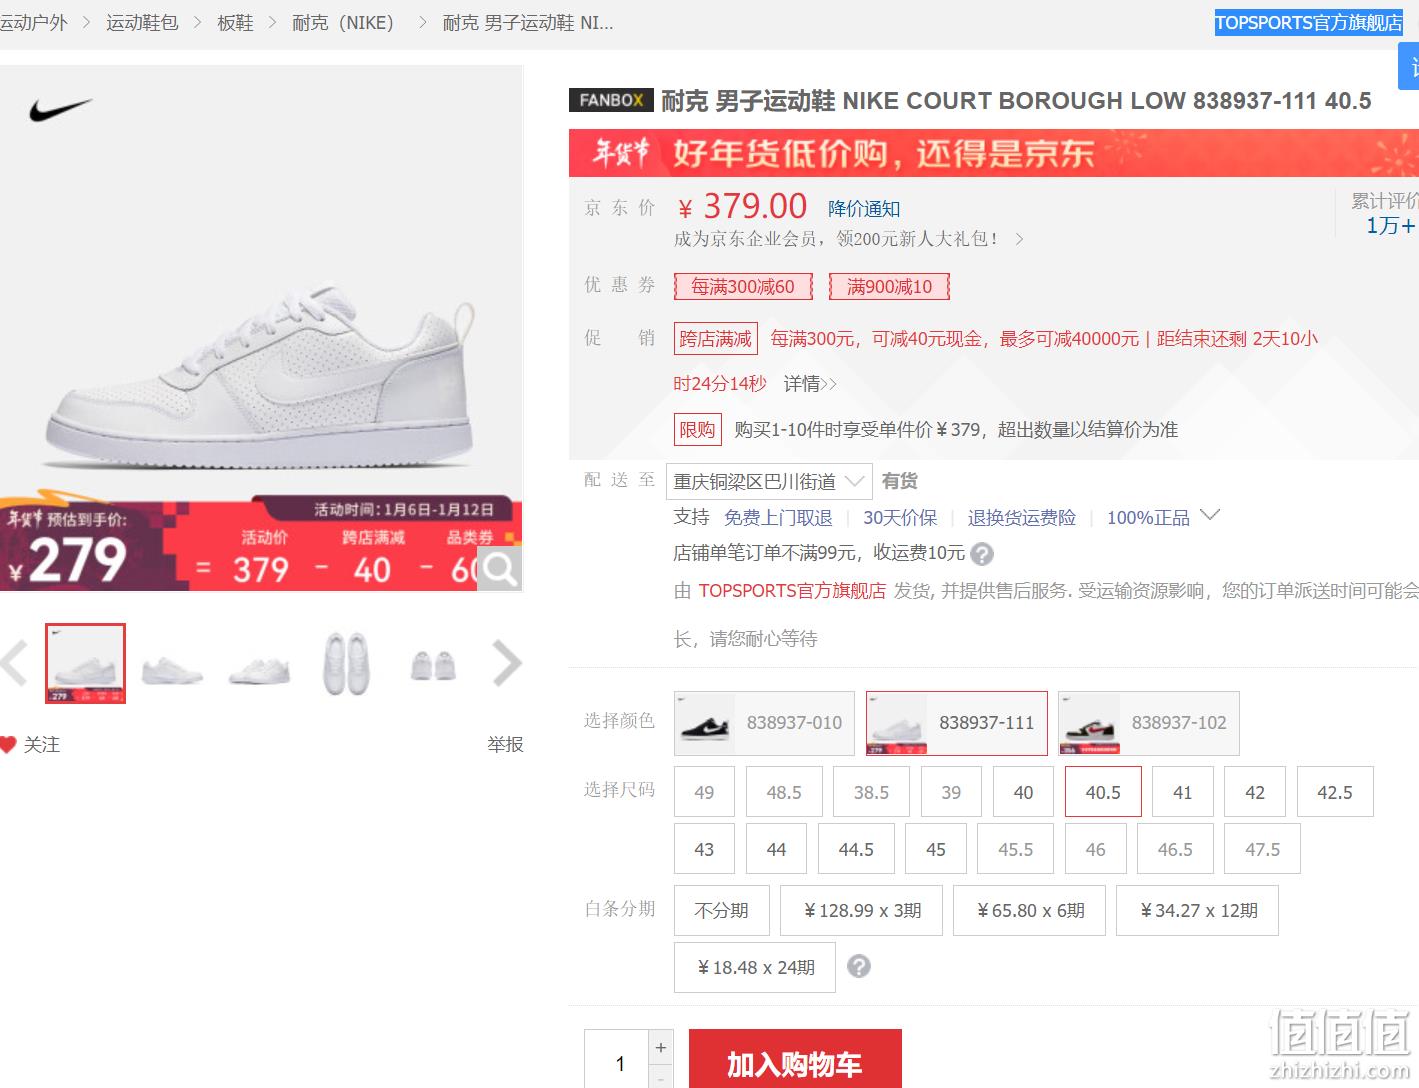Go to 板鞋 breadcrumb category
The image size is (1419, 1088).
(x=235, y=22)
